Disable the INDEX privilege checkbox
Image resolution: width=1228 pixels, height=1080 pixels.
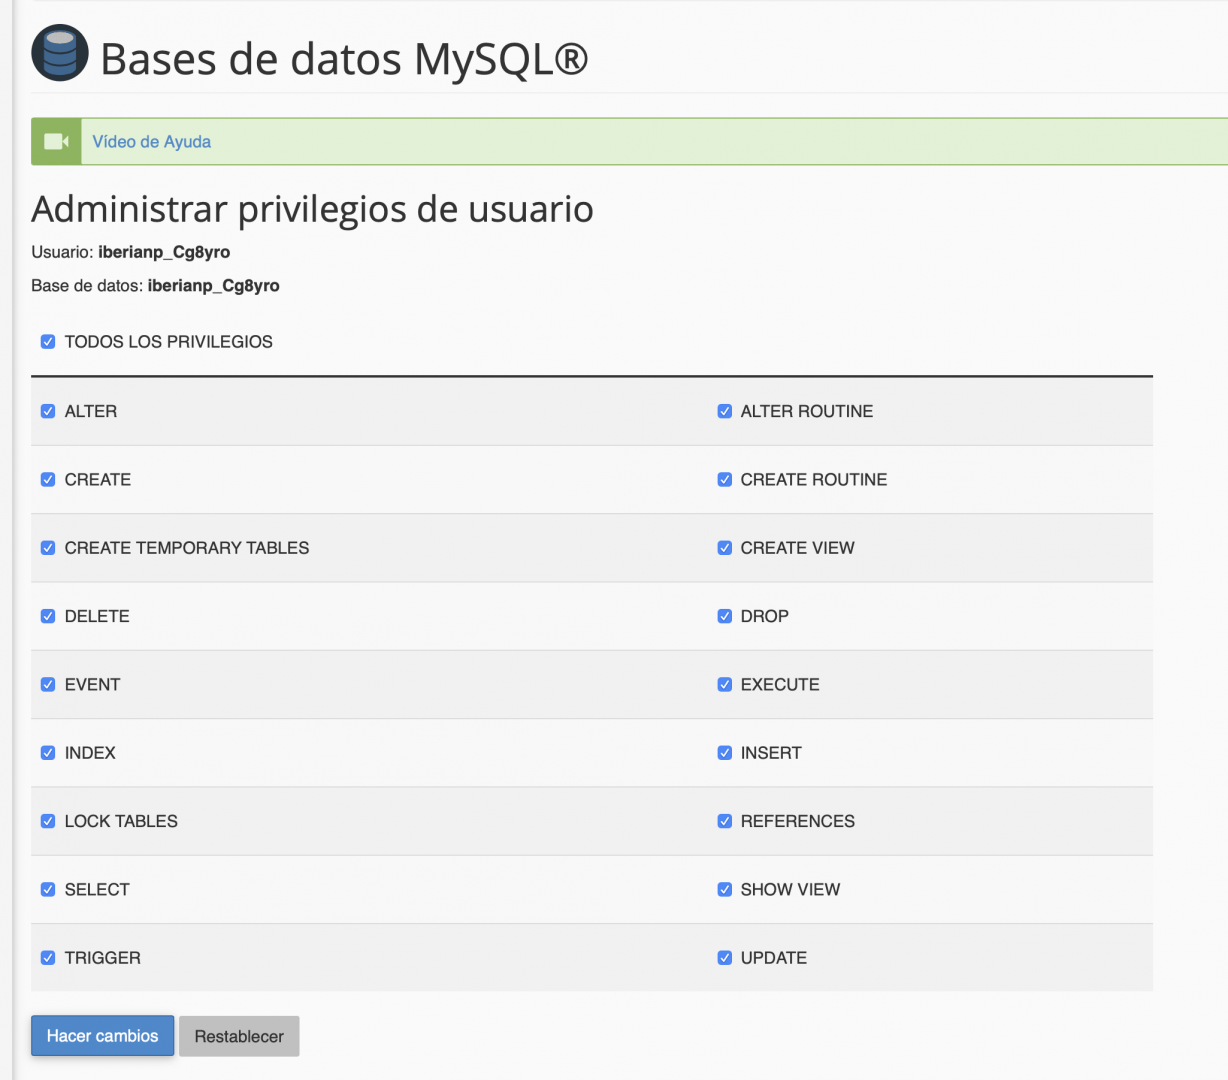(x=48, y=753)
